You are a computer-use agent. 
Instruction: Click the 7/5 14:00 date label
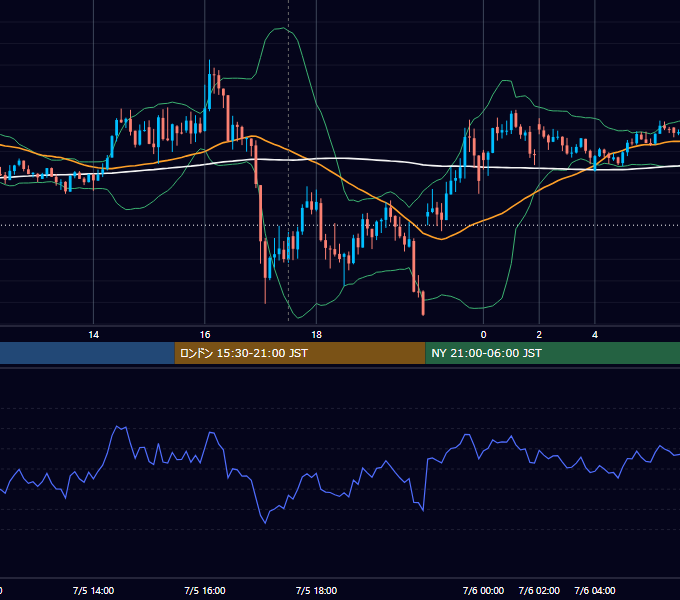coord(93,590)
